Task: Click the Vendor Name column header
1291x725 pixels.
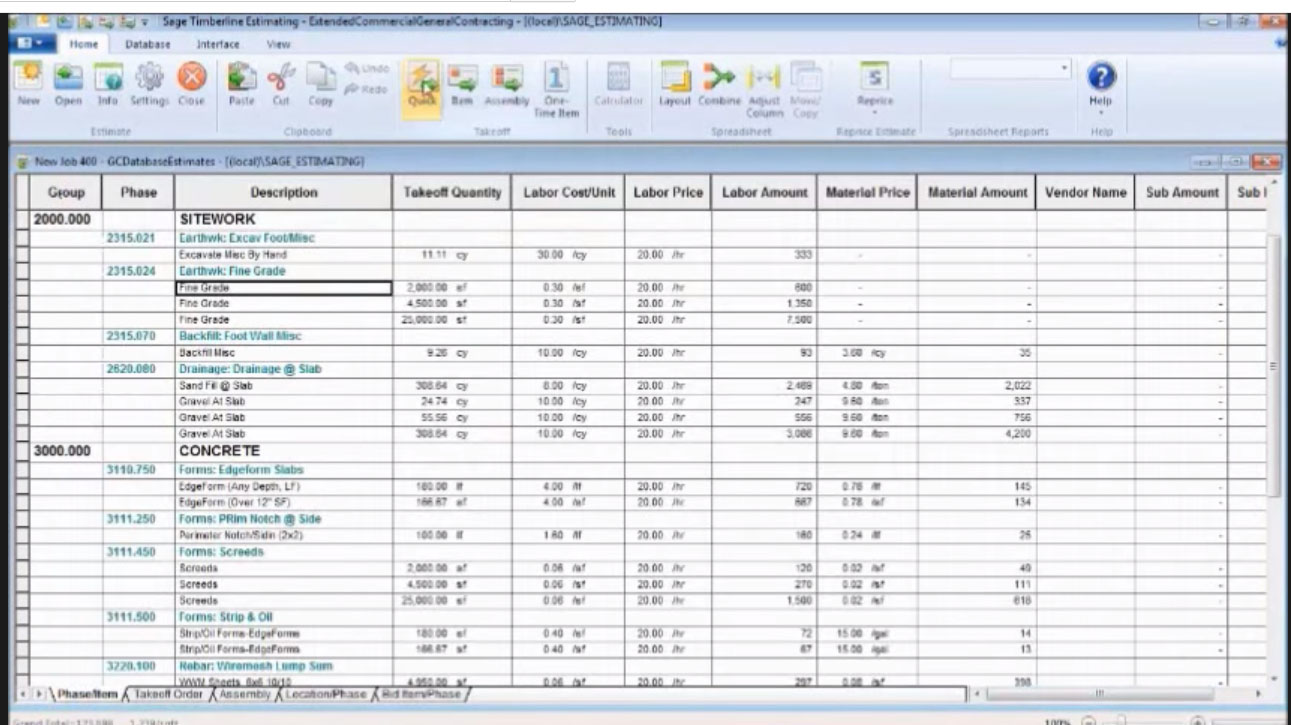Action: tap(1086, 193)
